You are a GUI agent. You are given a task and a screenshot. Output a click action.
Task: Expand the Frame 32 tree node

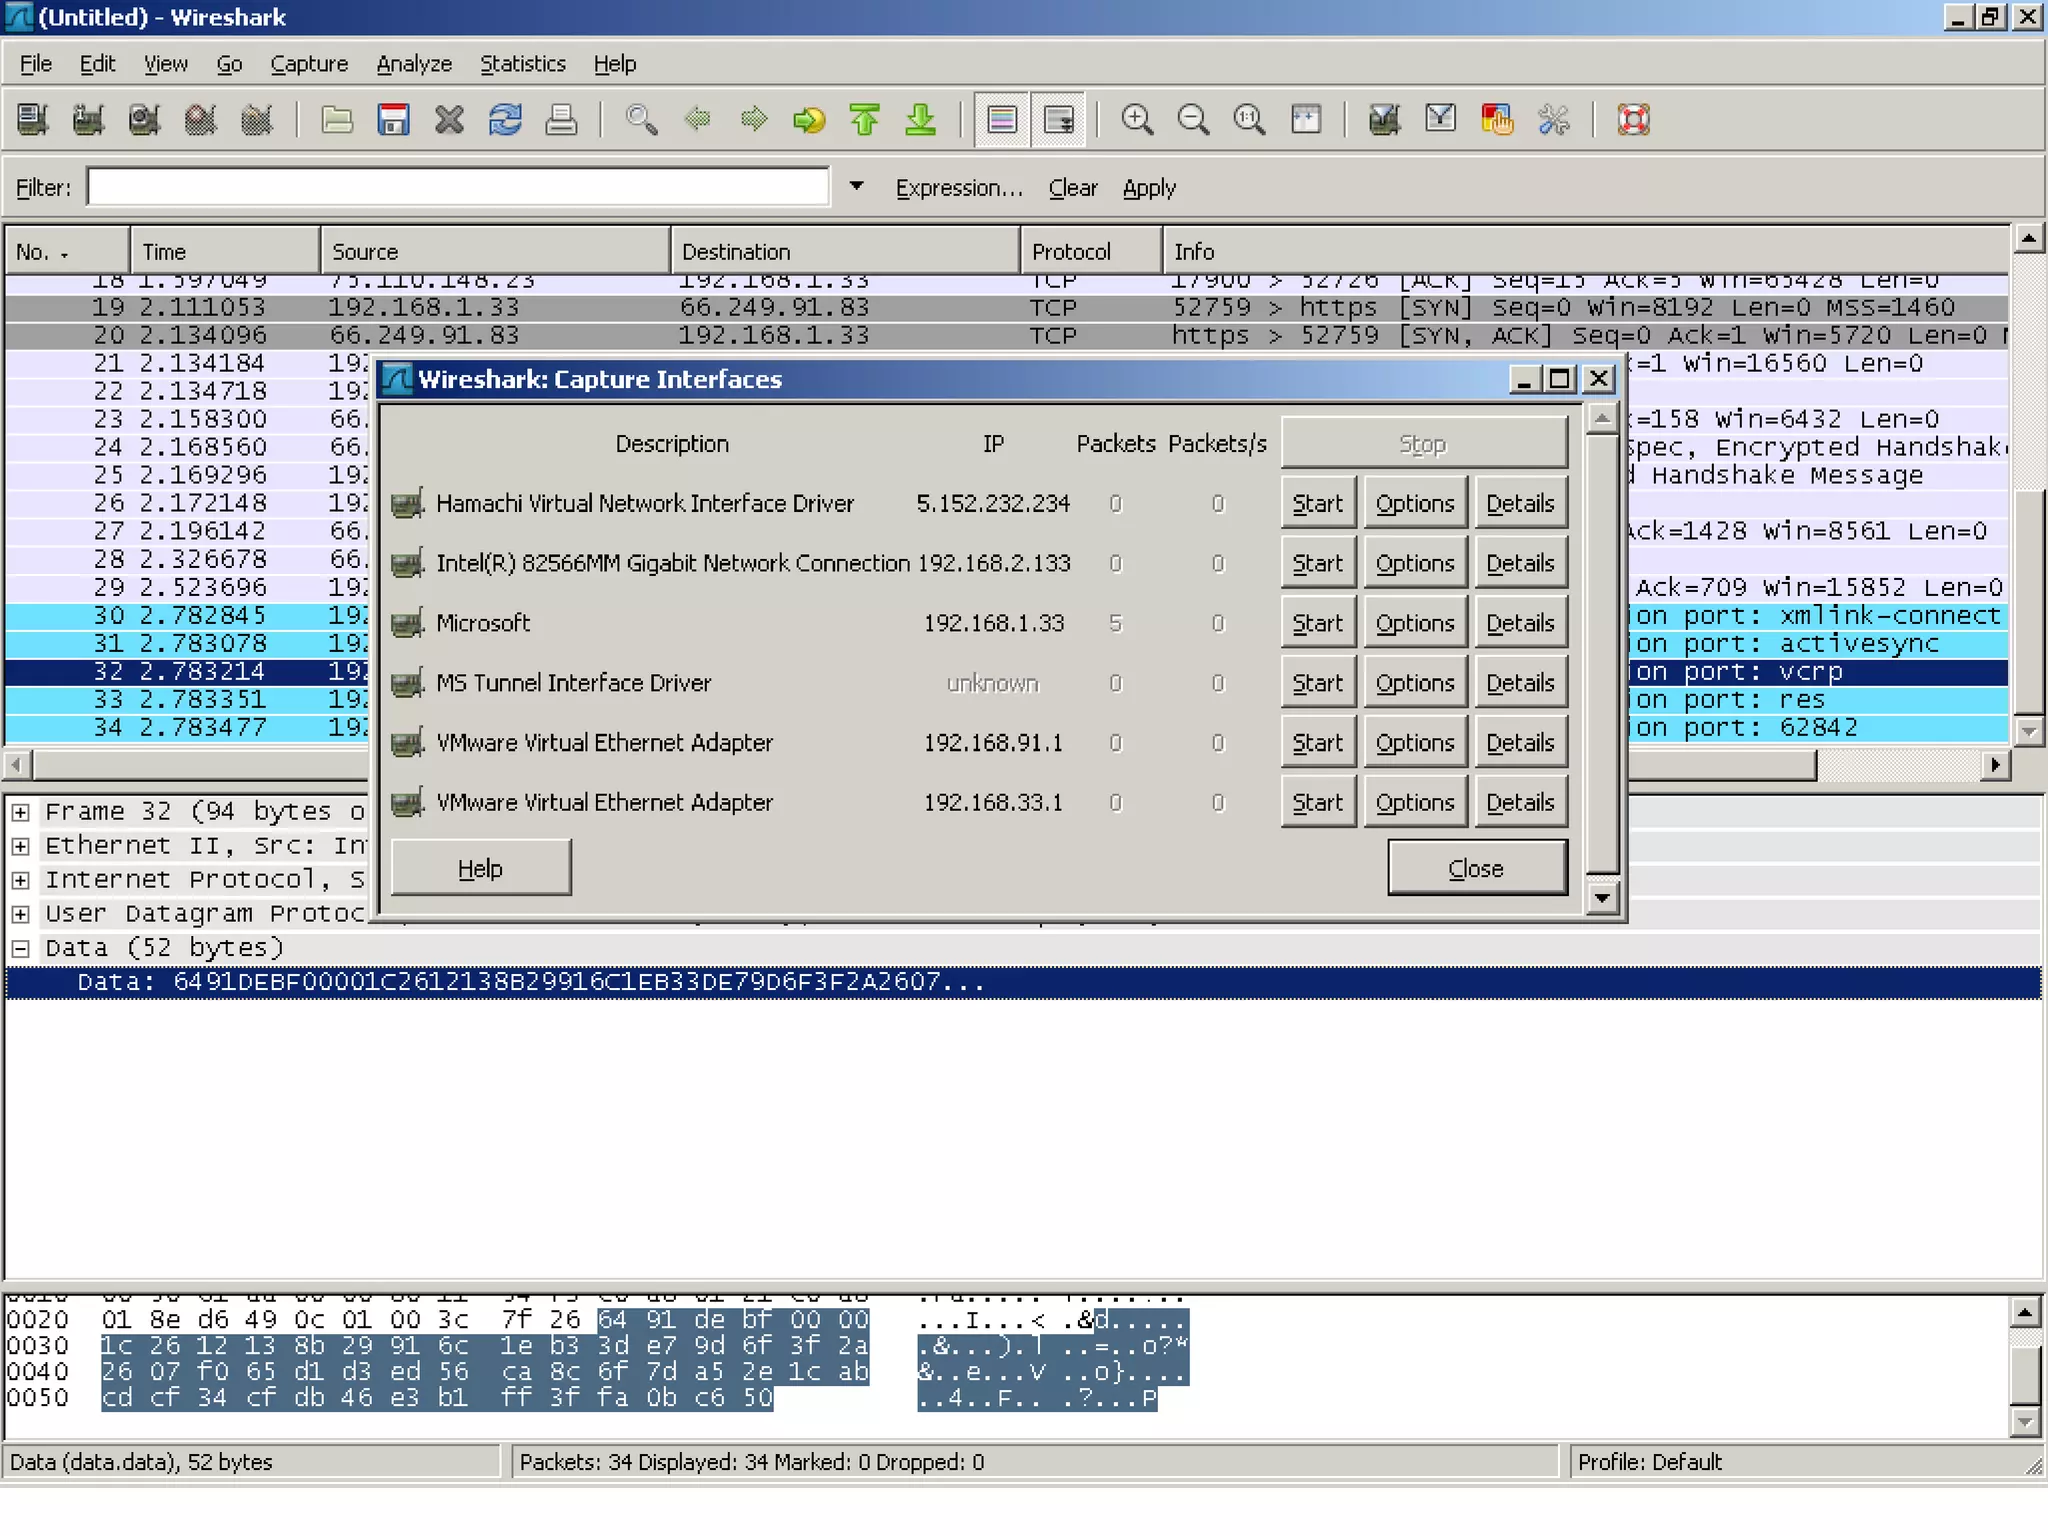[x=20, y=812]
